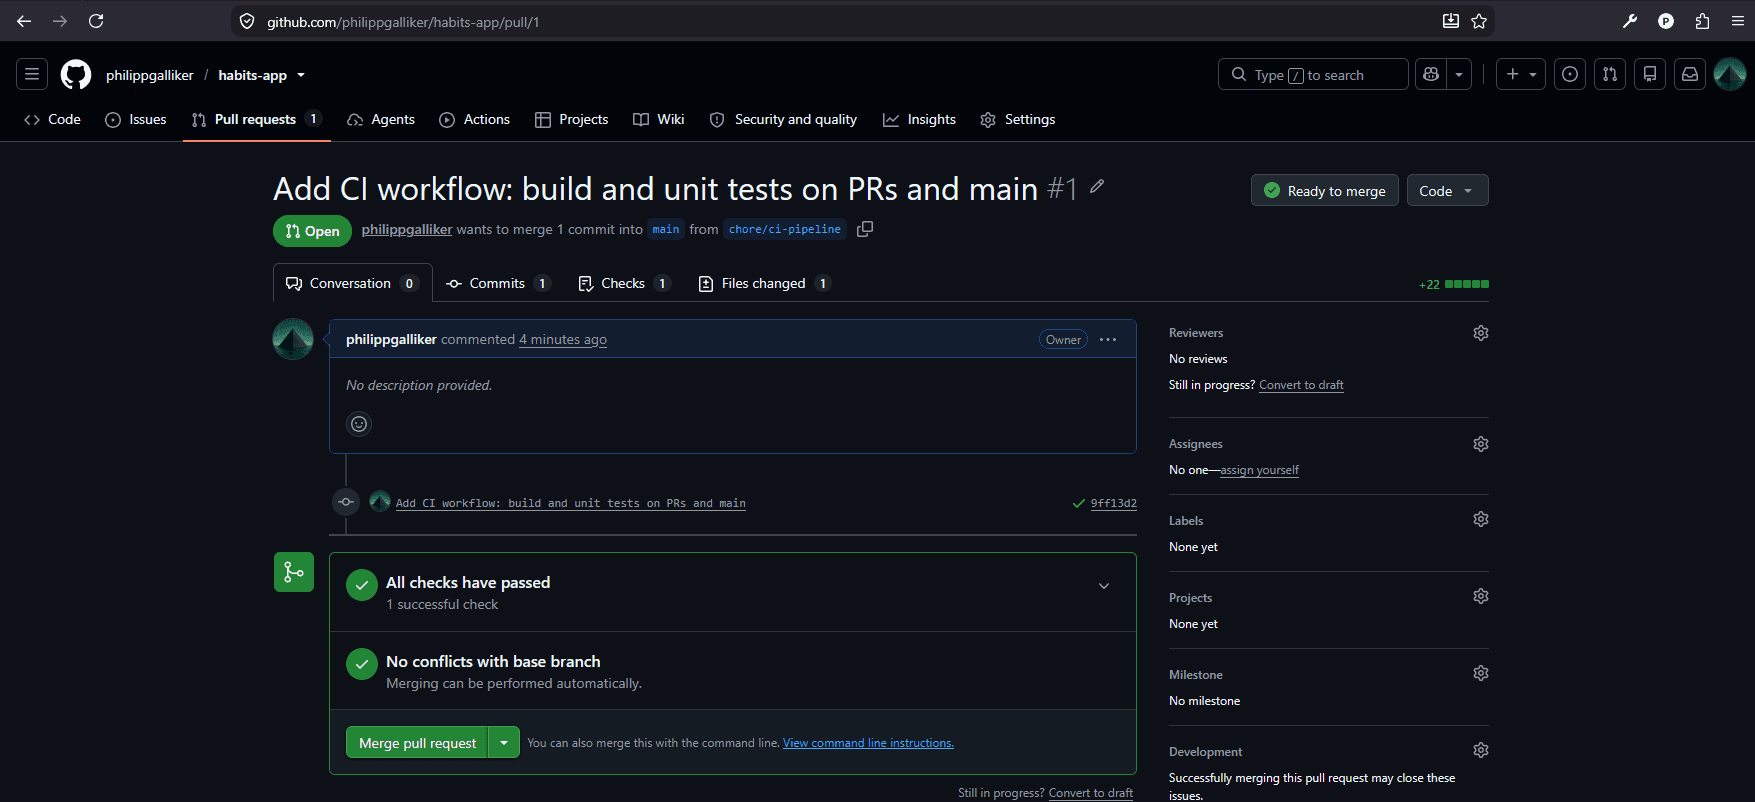Image resolution: width=1755 pixels, height=802 pixels.
Task: Open the pull requests icon in header
Action: pos(1610,74)
